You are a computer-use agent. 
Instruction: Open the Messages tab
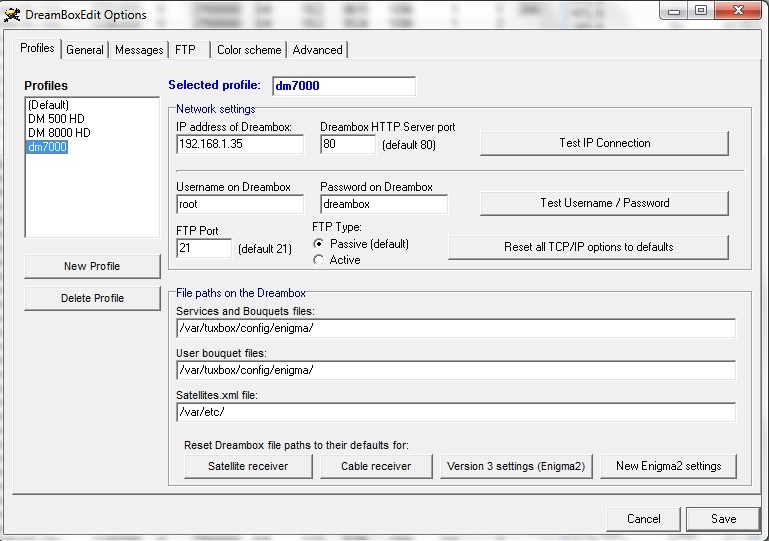pyautogui.click(x=139, y=50)
